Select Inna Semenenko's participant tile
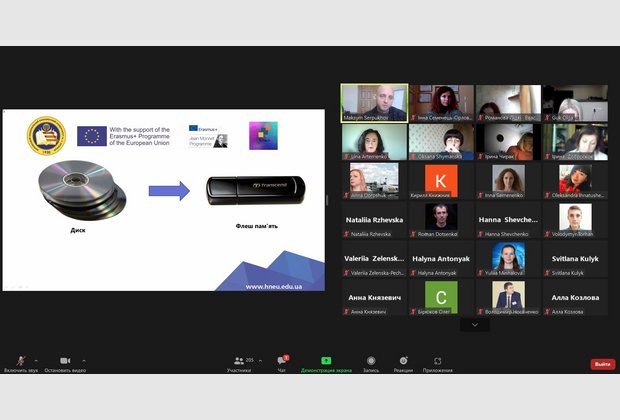Viewport: 620px width, 420px height. (508, 181)
